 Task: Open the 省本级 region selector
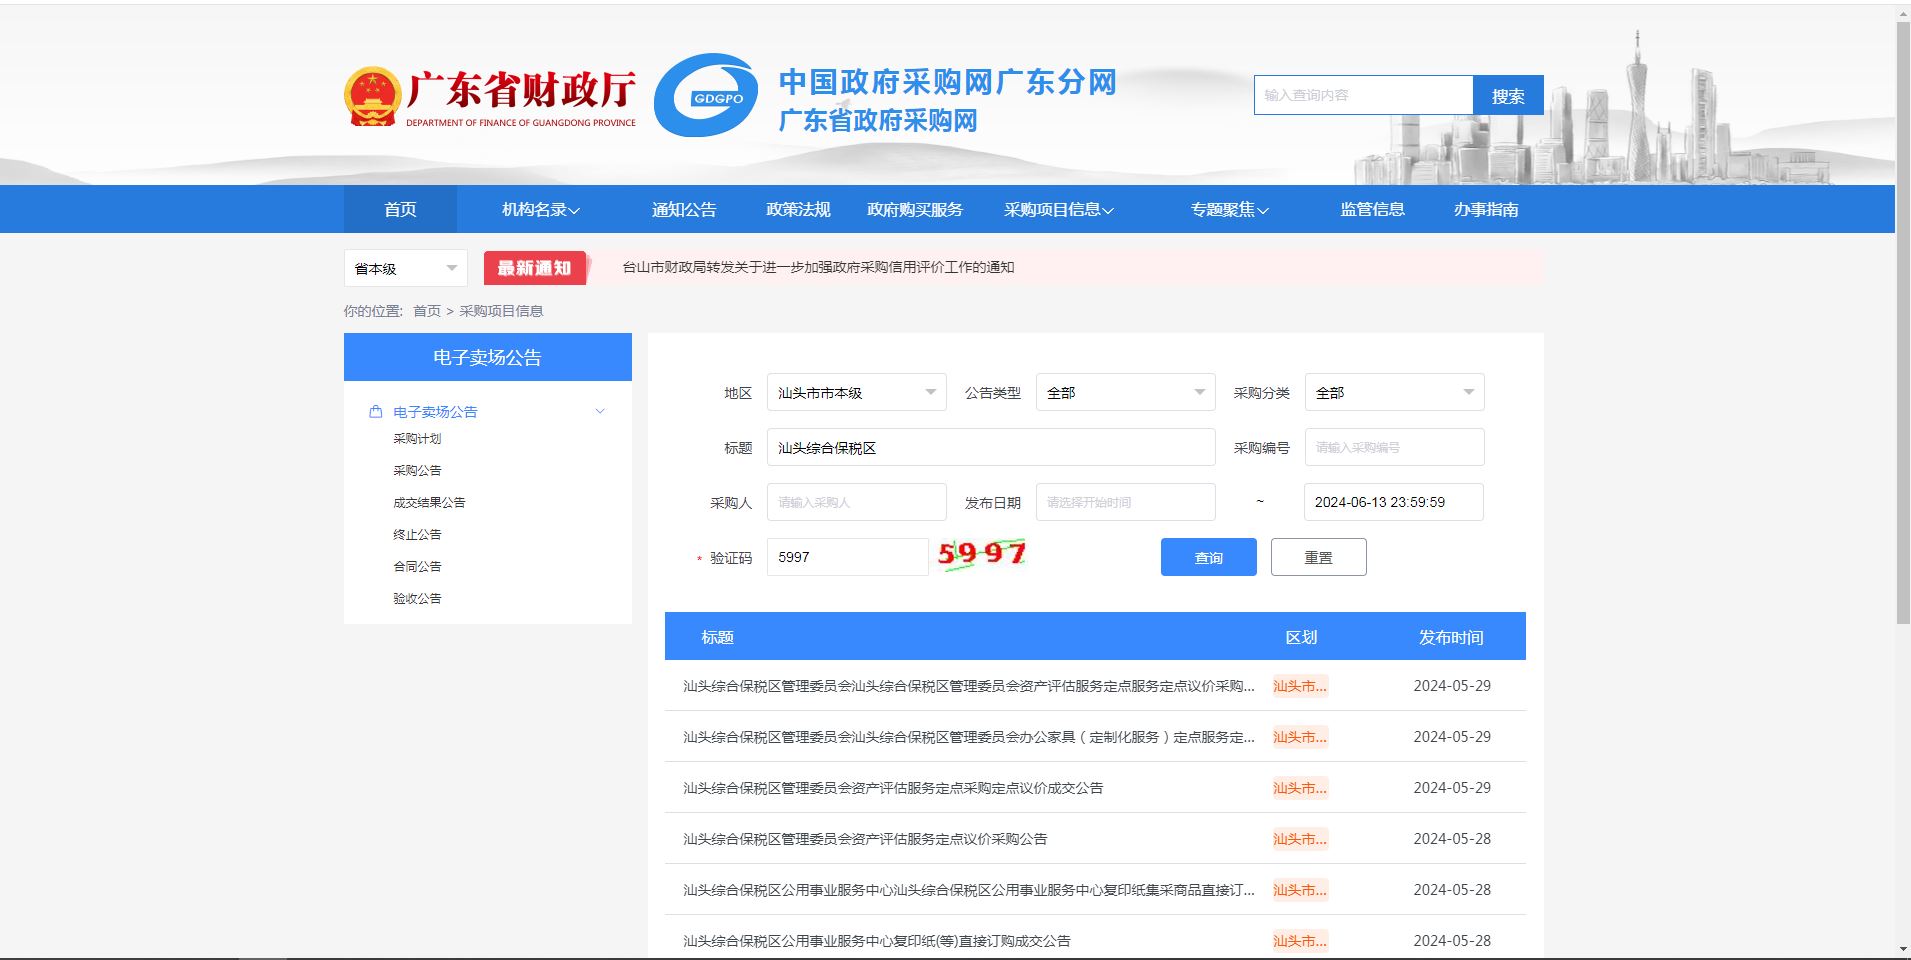pos(405,268)
